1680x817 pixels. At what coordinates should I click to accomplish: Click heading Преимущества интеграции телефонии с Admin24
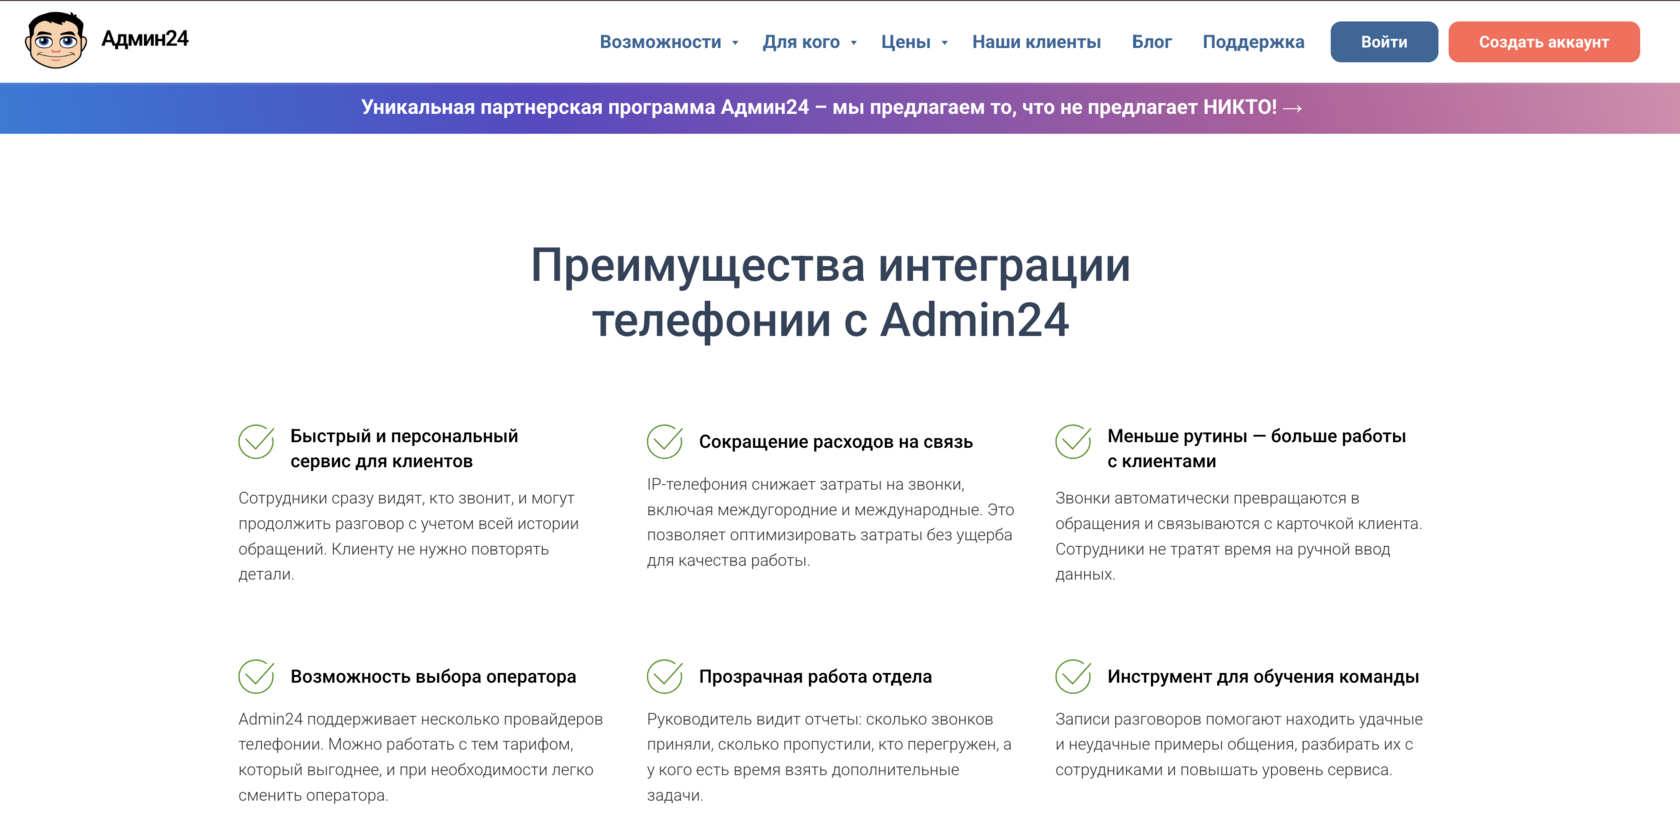(x=830, y=293)
